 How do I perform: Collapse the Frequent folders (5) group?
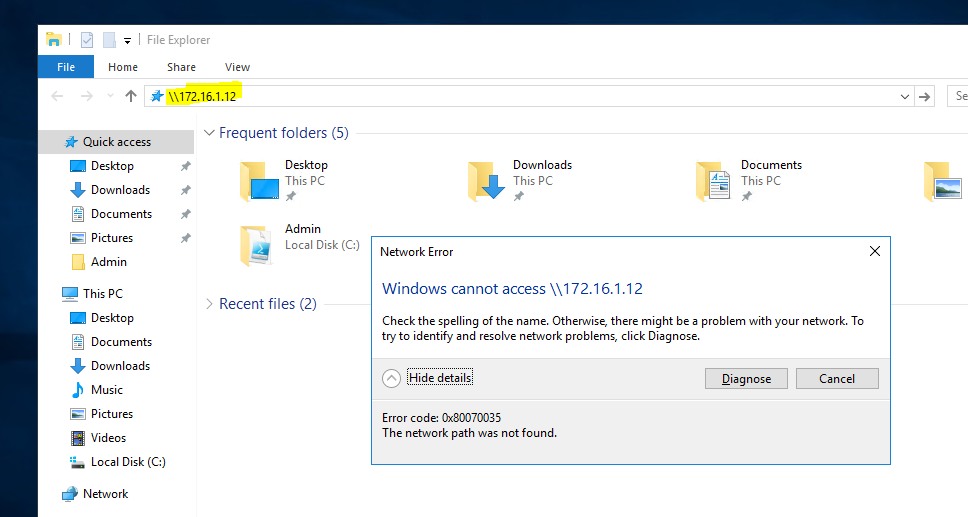pos(209,133)
